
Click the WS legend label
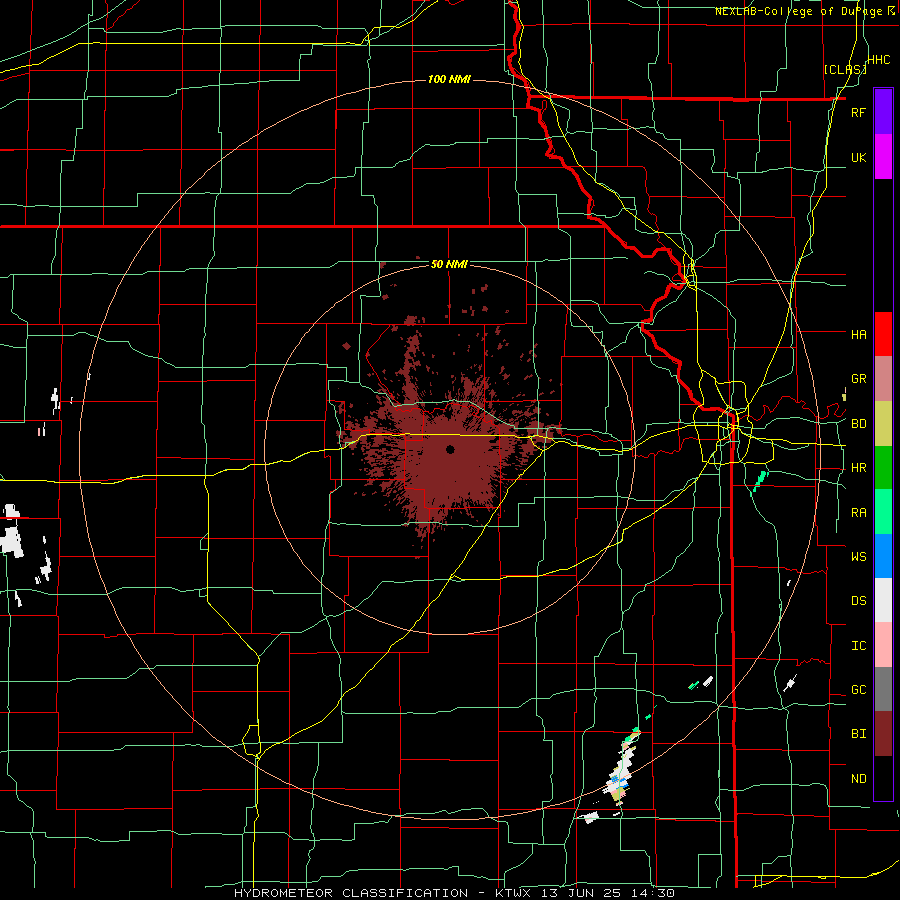(x=858, y=556)
